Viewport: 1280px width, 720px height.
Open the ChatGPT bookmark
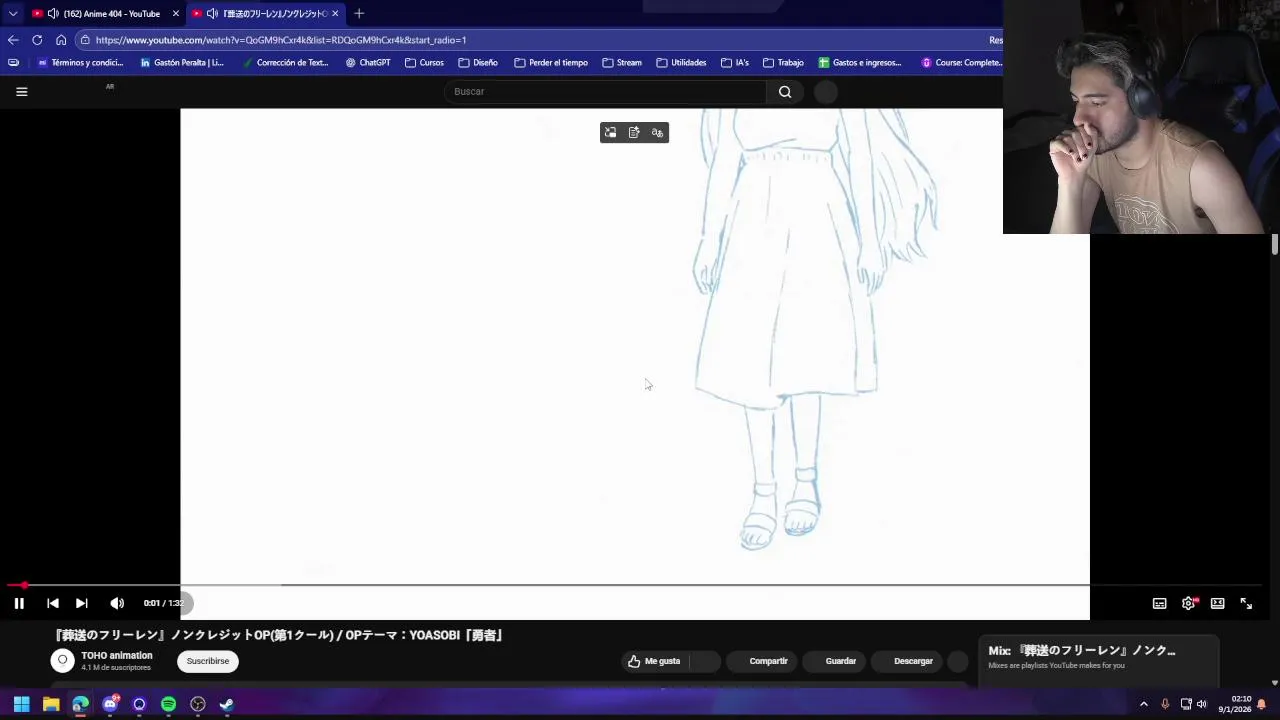pos(368,62)
